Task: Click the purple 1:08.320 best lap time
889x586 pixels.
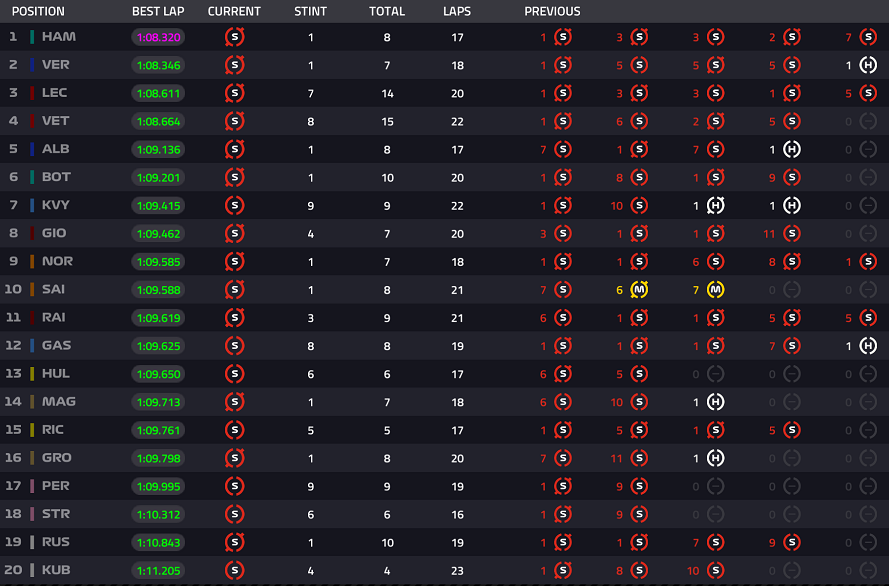Action: pos(157,37)
